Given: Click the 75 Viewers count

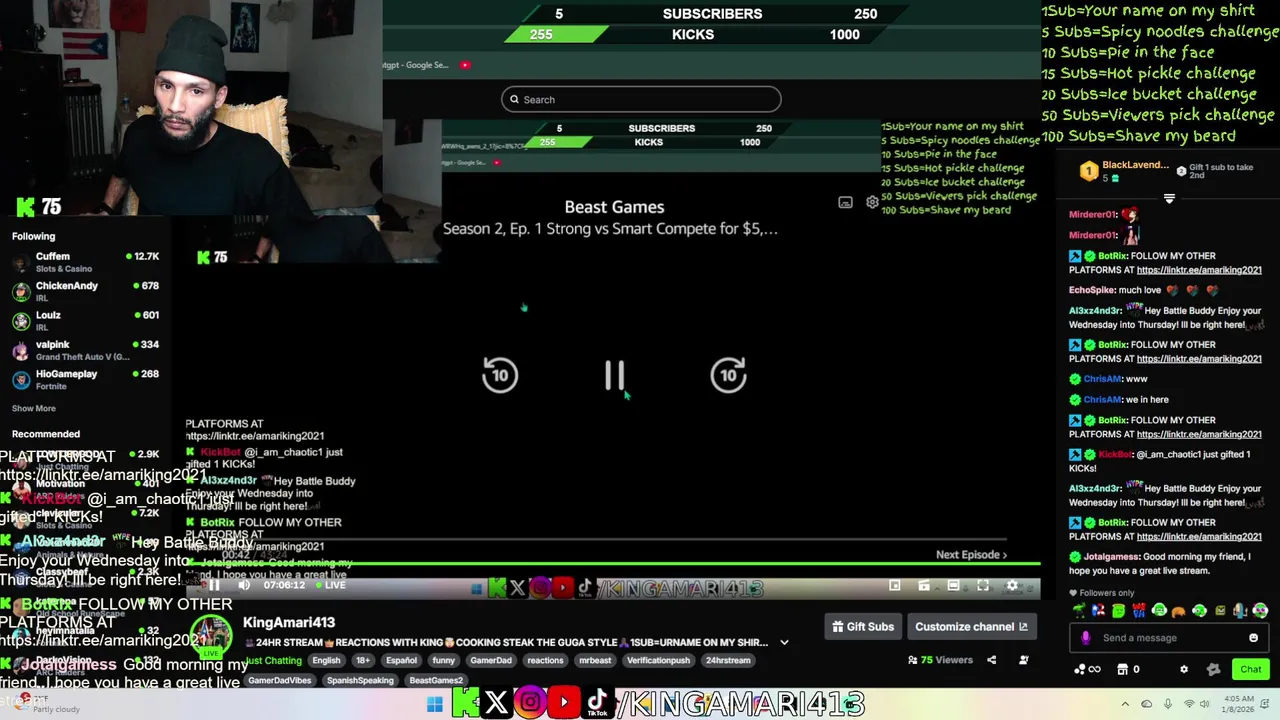Looking at the screenshot, I should coord(940,660).
